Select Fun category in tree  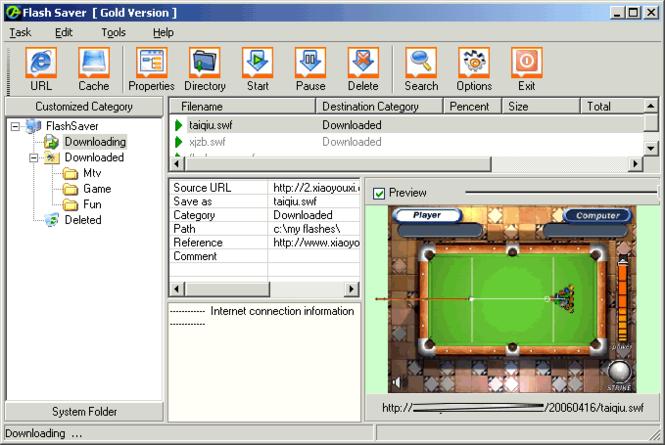pyautogui.click(x=92, y=204)
